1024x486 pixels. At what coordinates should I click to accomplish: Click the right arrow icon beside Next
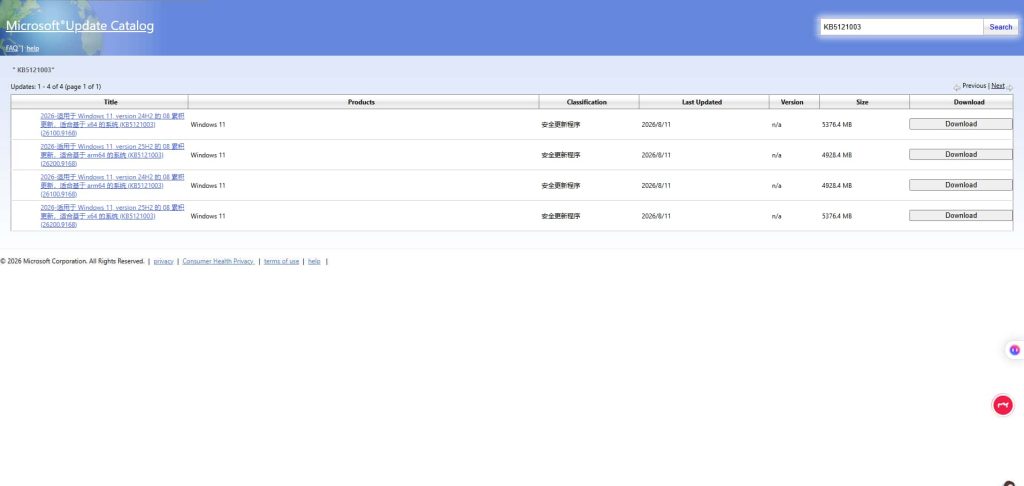click(1010, 88)
